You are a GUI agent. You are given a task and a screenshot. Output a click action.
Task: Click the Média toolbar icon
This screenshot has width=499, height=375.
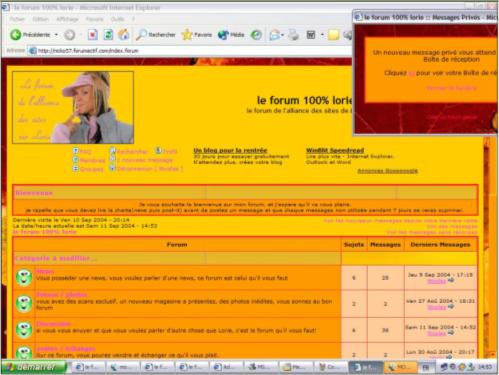point(231,35)
